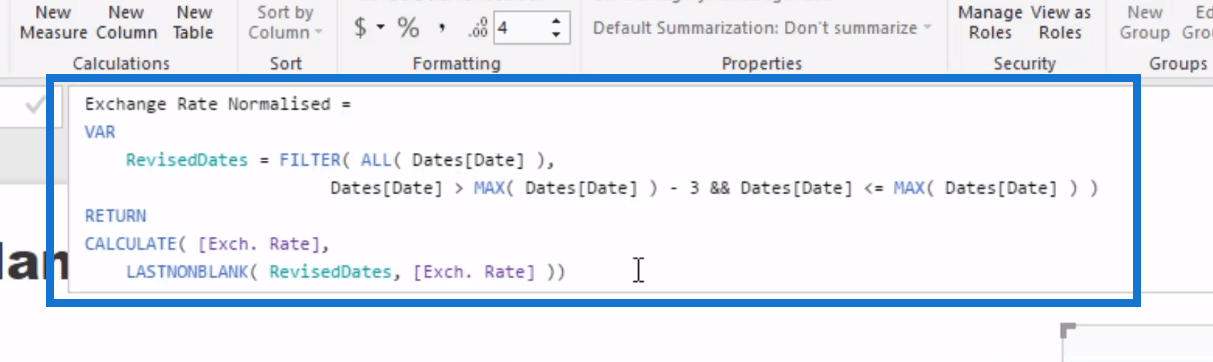Open Sort by Column dropdown
This screenshot has width=1213, height=362.
coord(285,22)
